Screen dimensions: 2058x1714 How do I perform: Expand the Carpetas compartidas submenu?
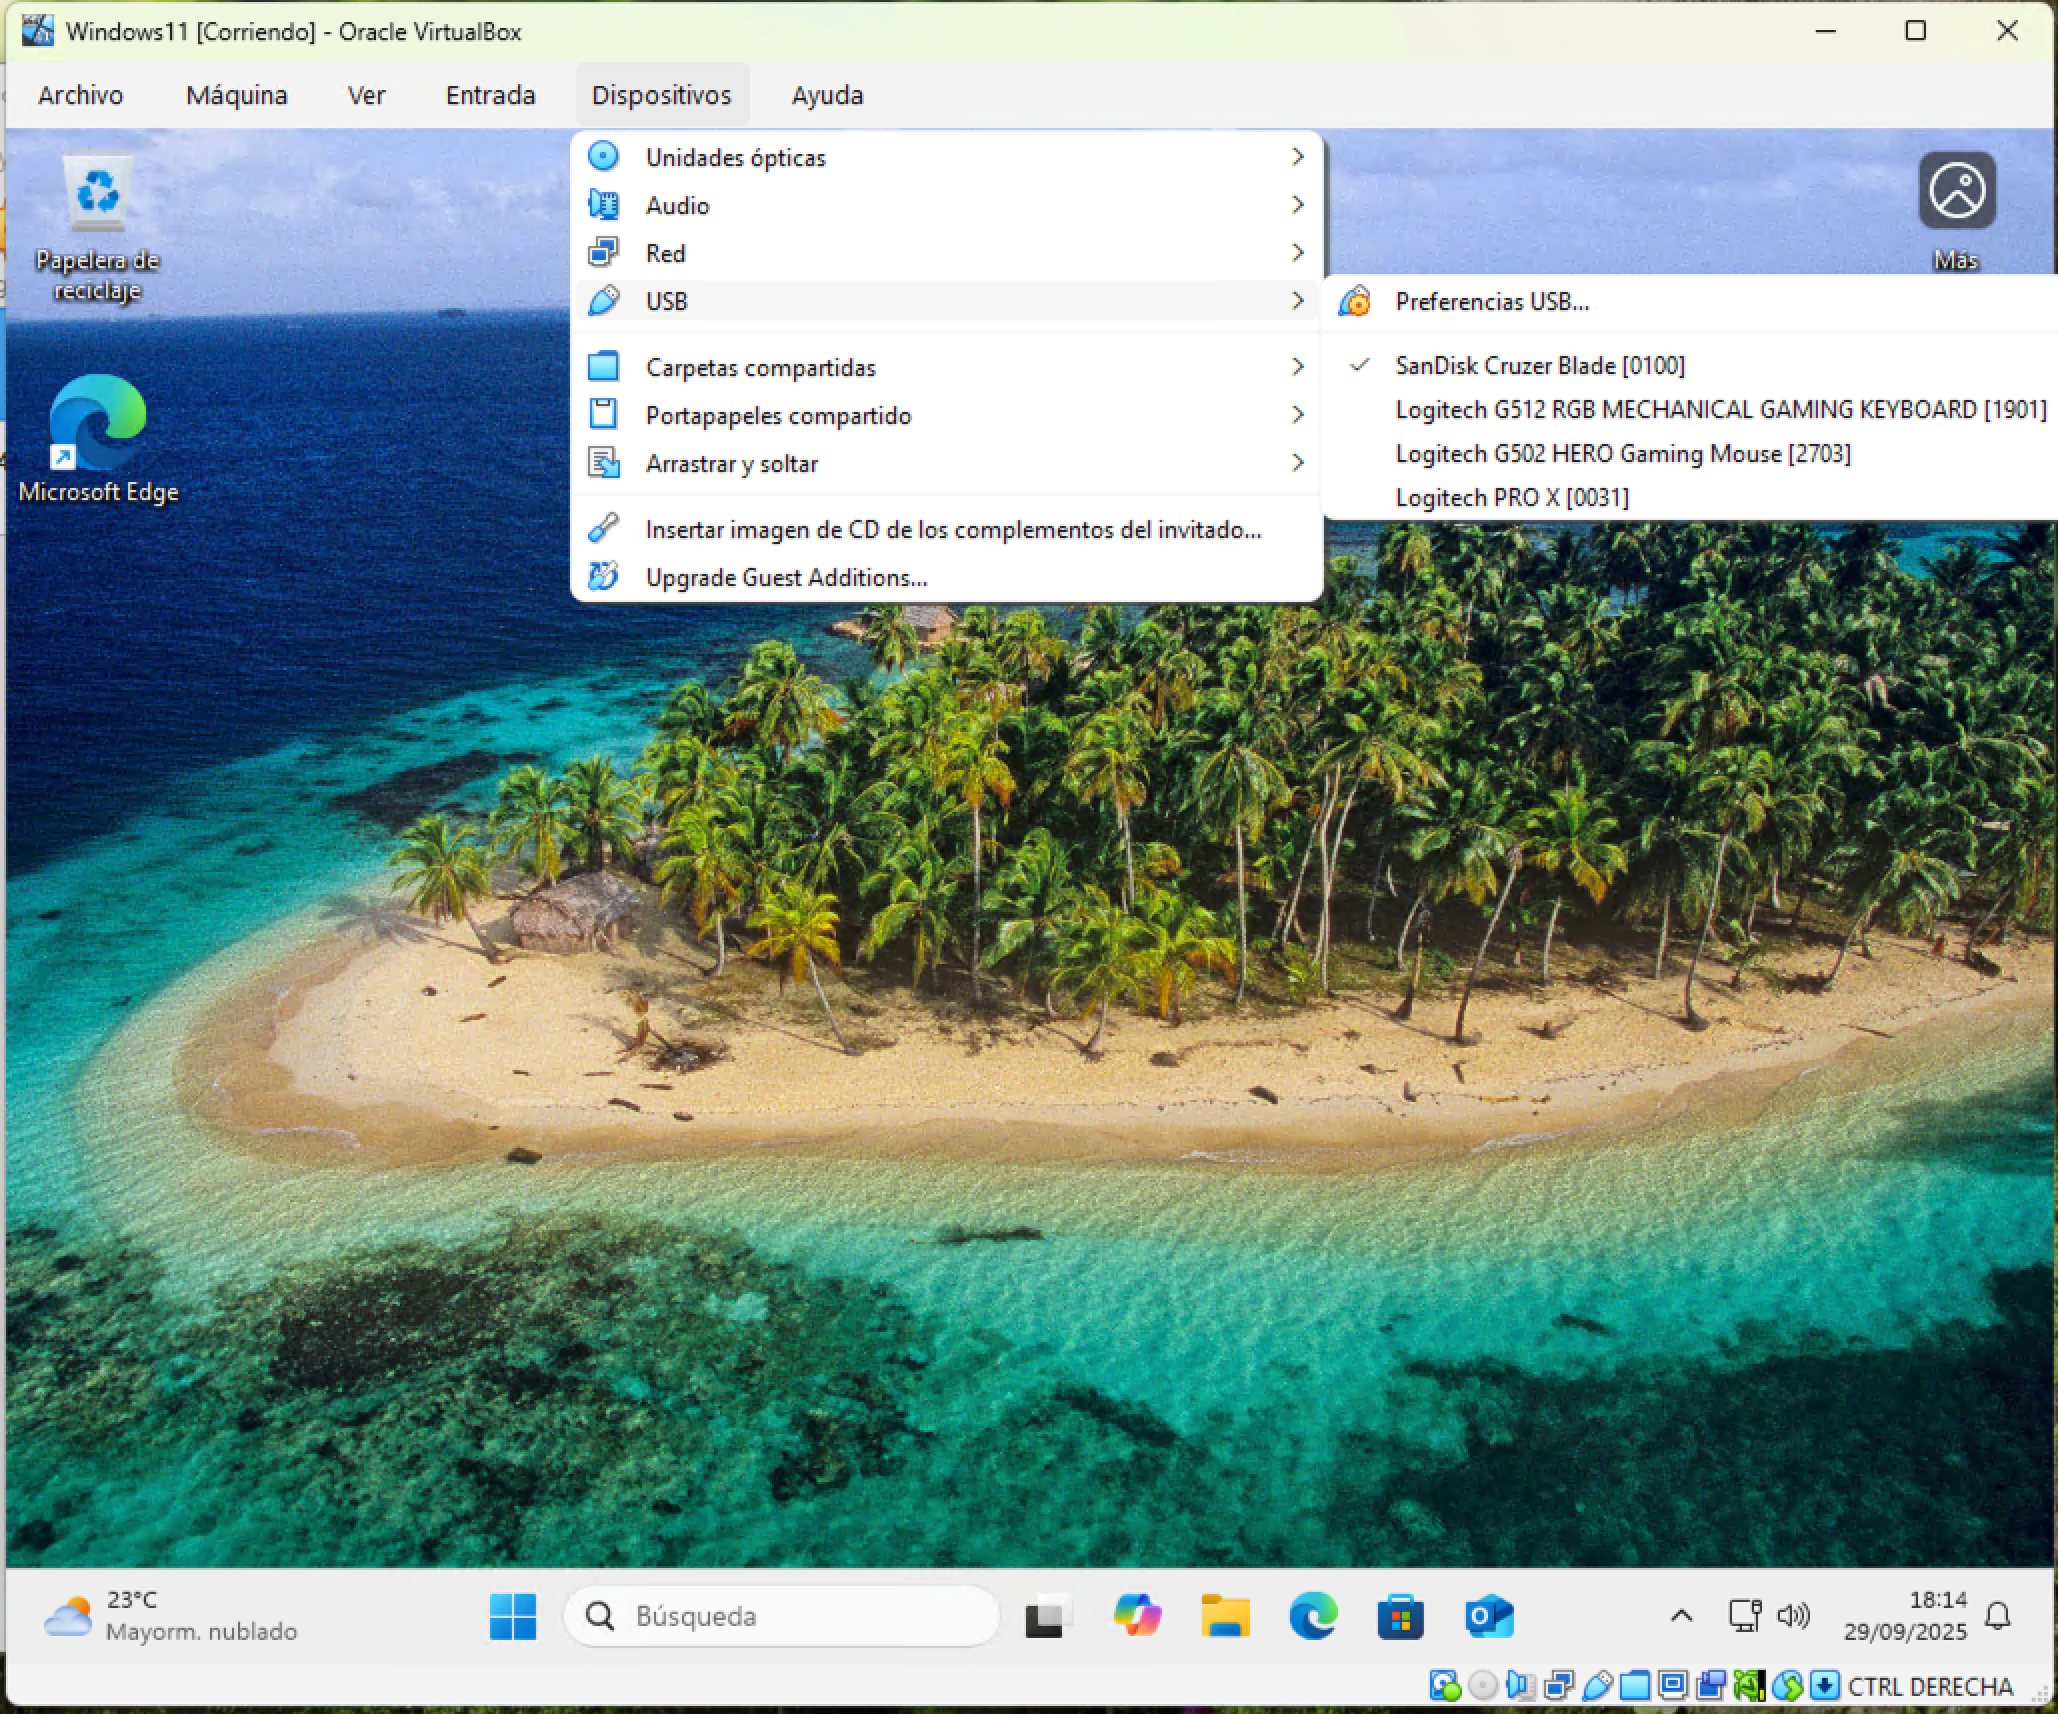click(947, 367)
